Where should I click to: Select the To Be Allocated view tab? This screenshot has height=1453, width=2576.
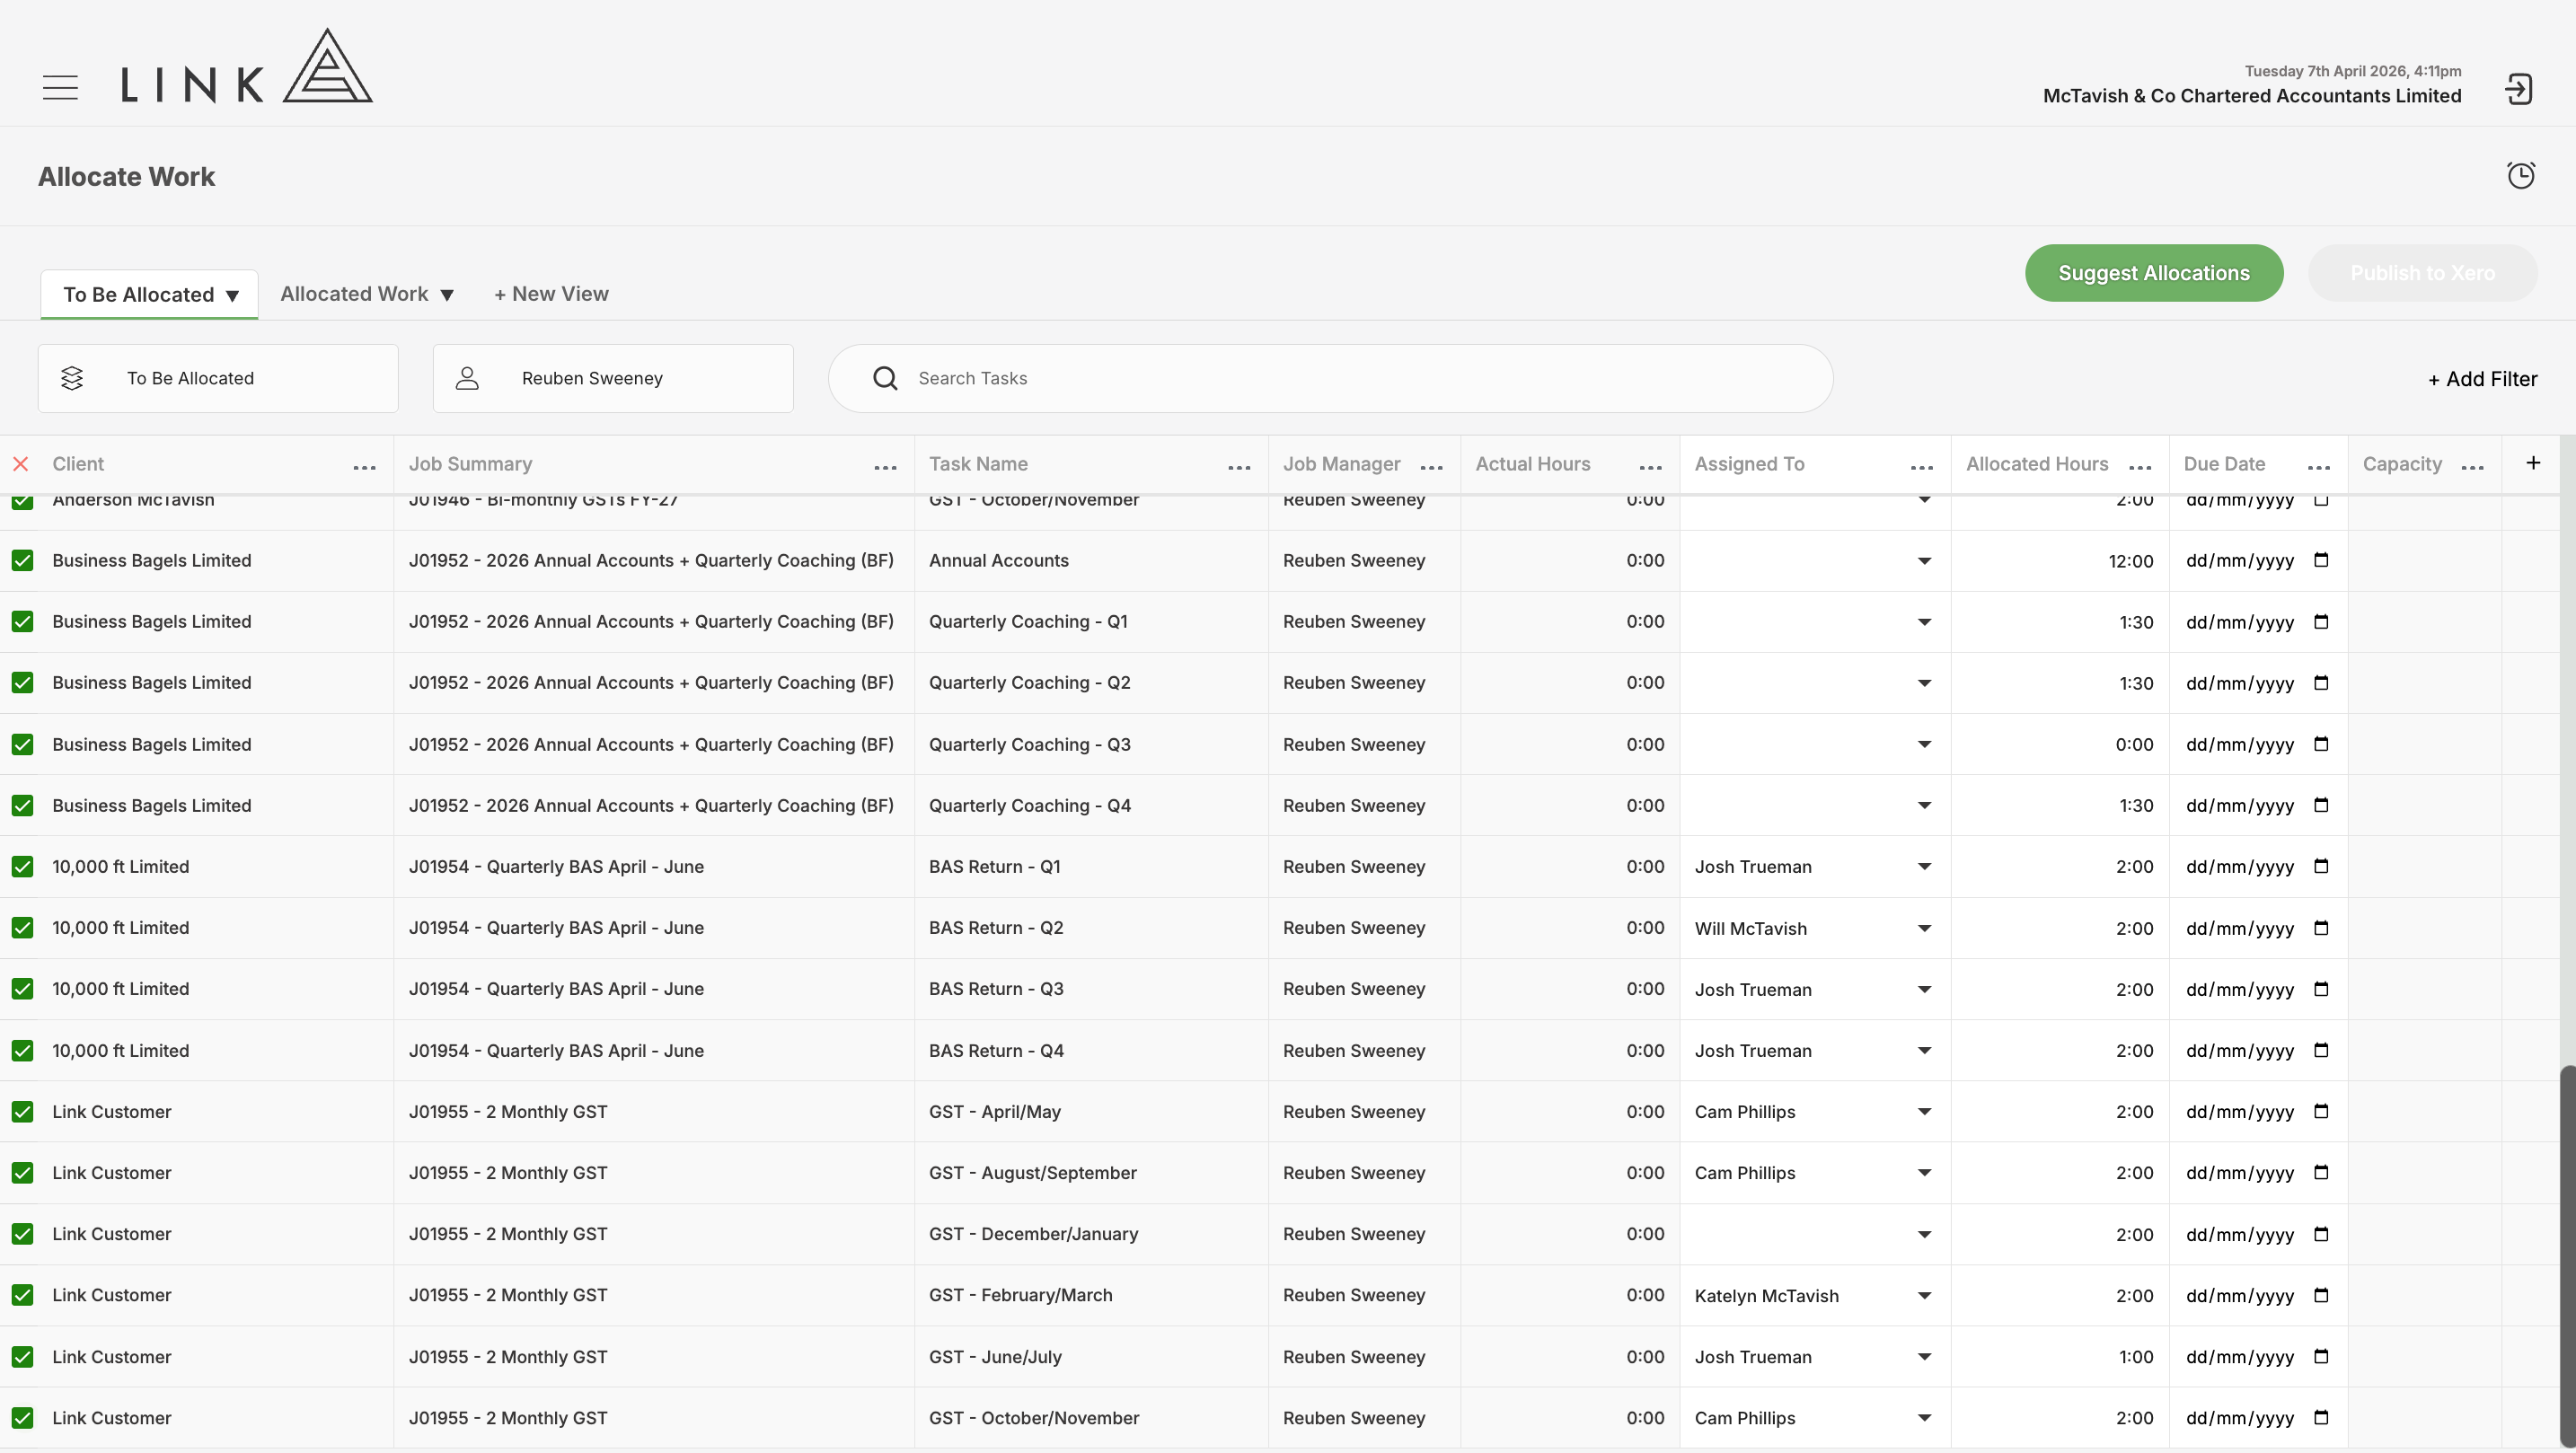click(149, 294)
